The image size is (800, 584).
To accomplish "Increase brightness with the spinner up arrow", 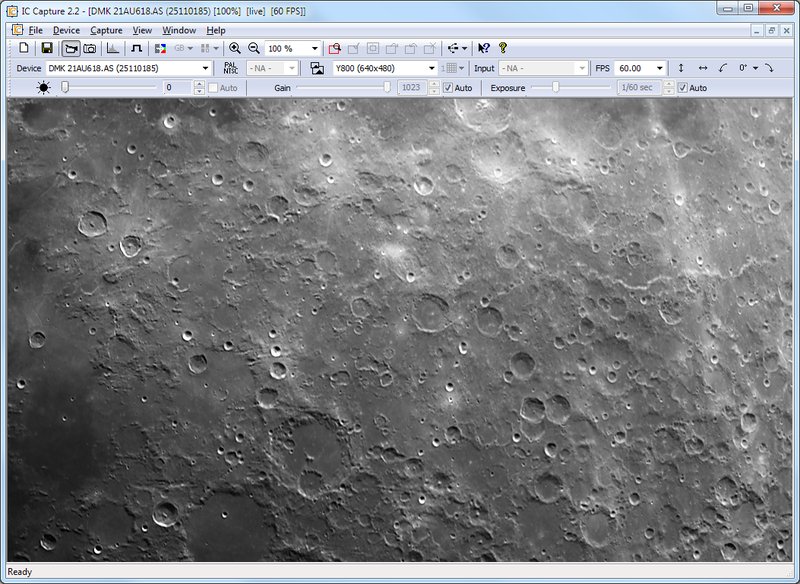I will pos(199,84).
